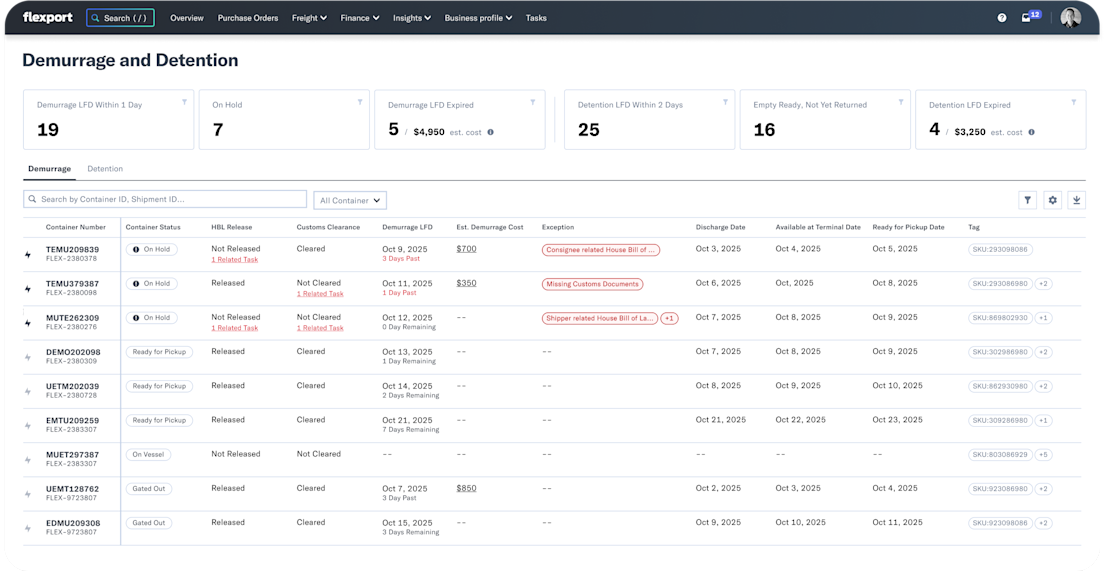Expand +5 tags for MUET297387

[1044, 455]
